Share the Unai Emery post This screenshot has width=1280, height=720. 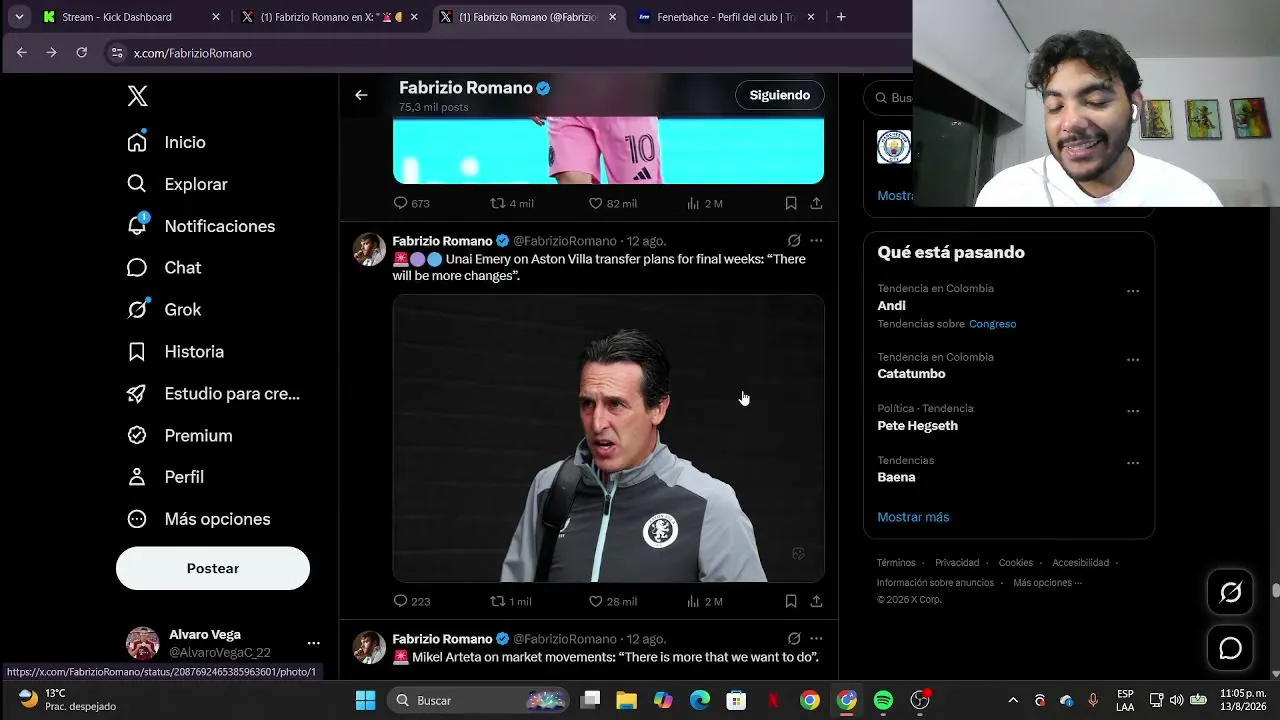click(816, 601)
